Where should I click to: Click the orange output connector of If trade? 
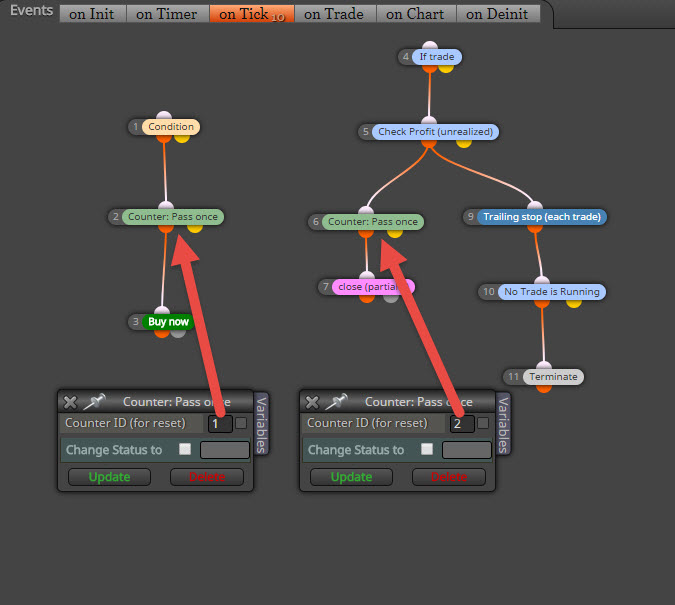click(x=429, y=68)
